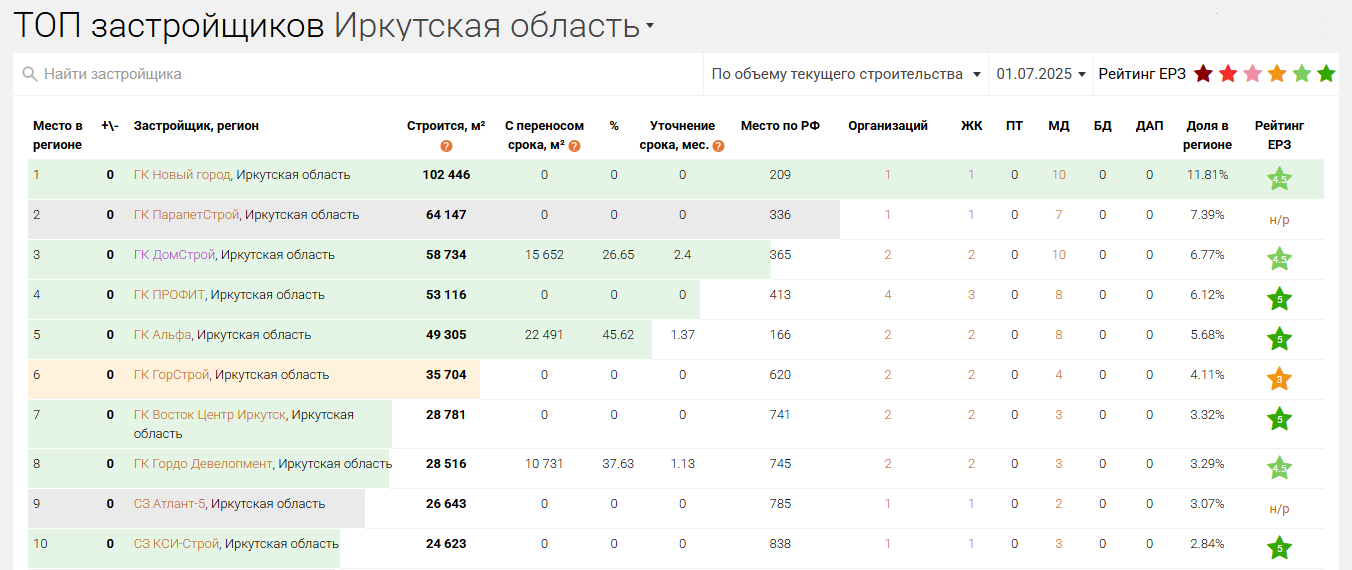Select the pink star in the ЕРЗ rating filter

[1252, 74]
